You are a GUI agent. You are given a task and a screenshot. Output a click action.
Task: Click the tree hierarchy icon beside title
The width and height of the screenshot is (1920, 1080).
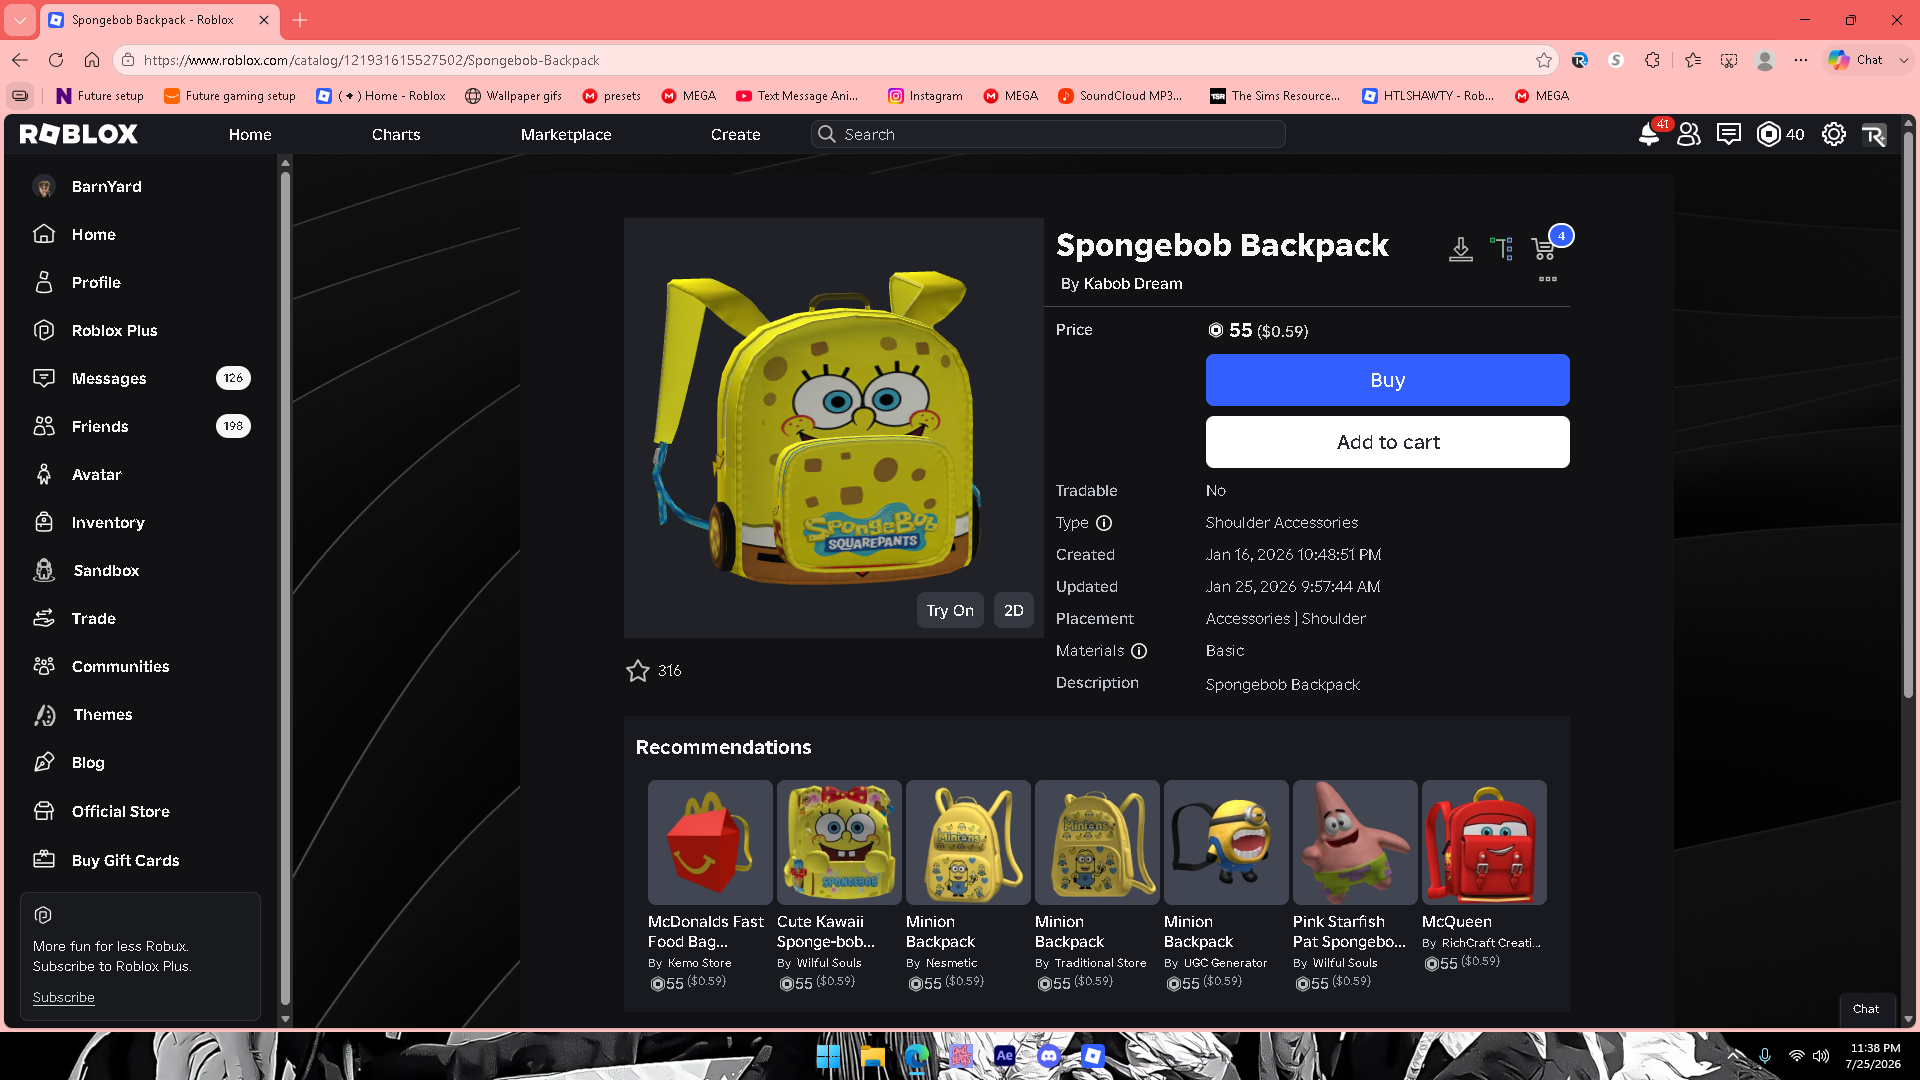coord(1502,249)
